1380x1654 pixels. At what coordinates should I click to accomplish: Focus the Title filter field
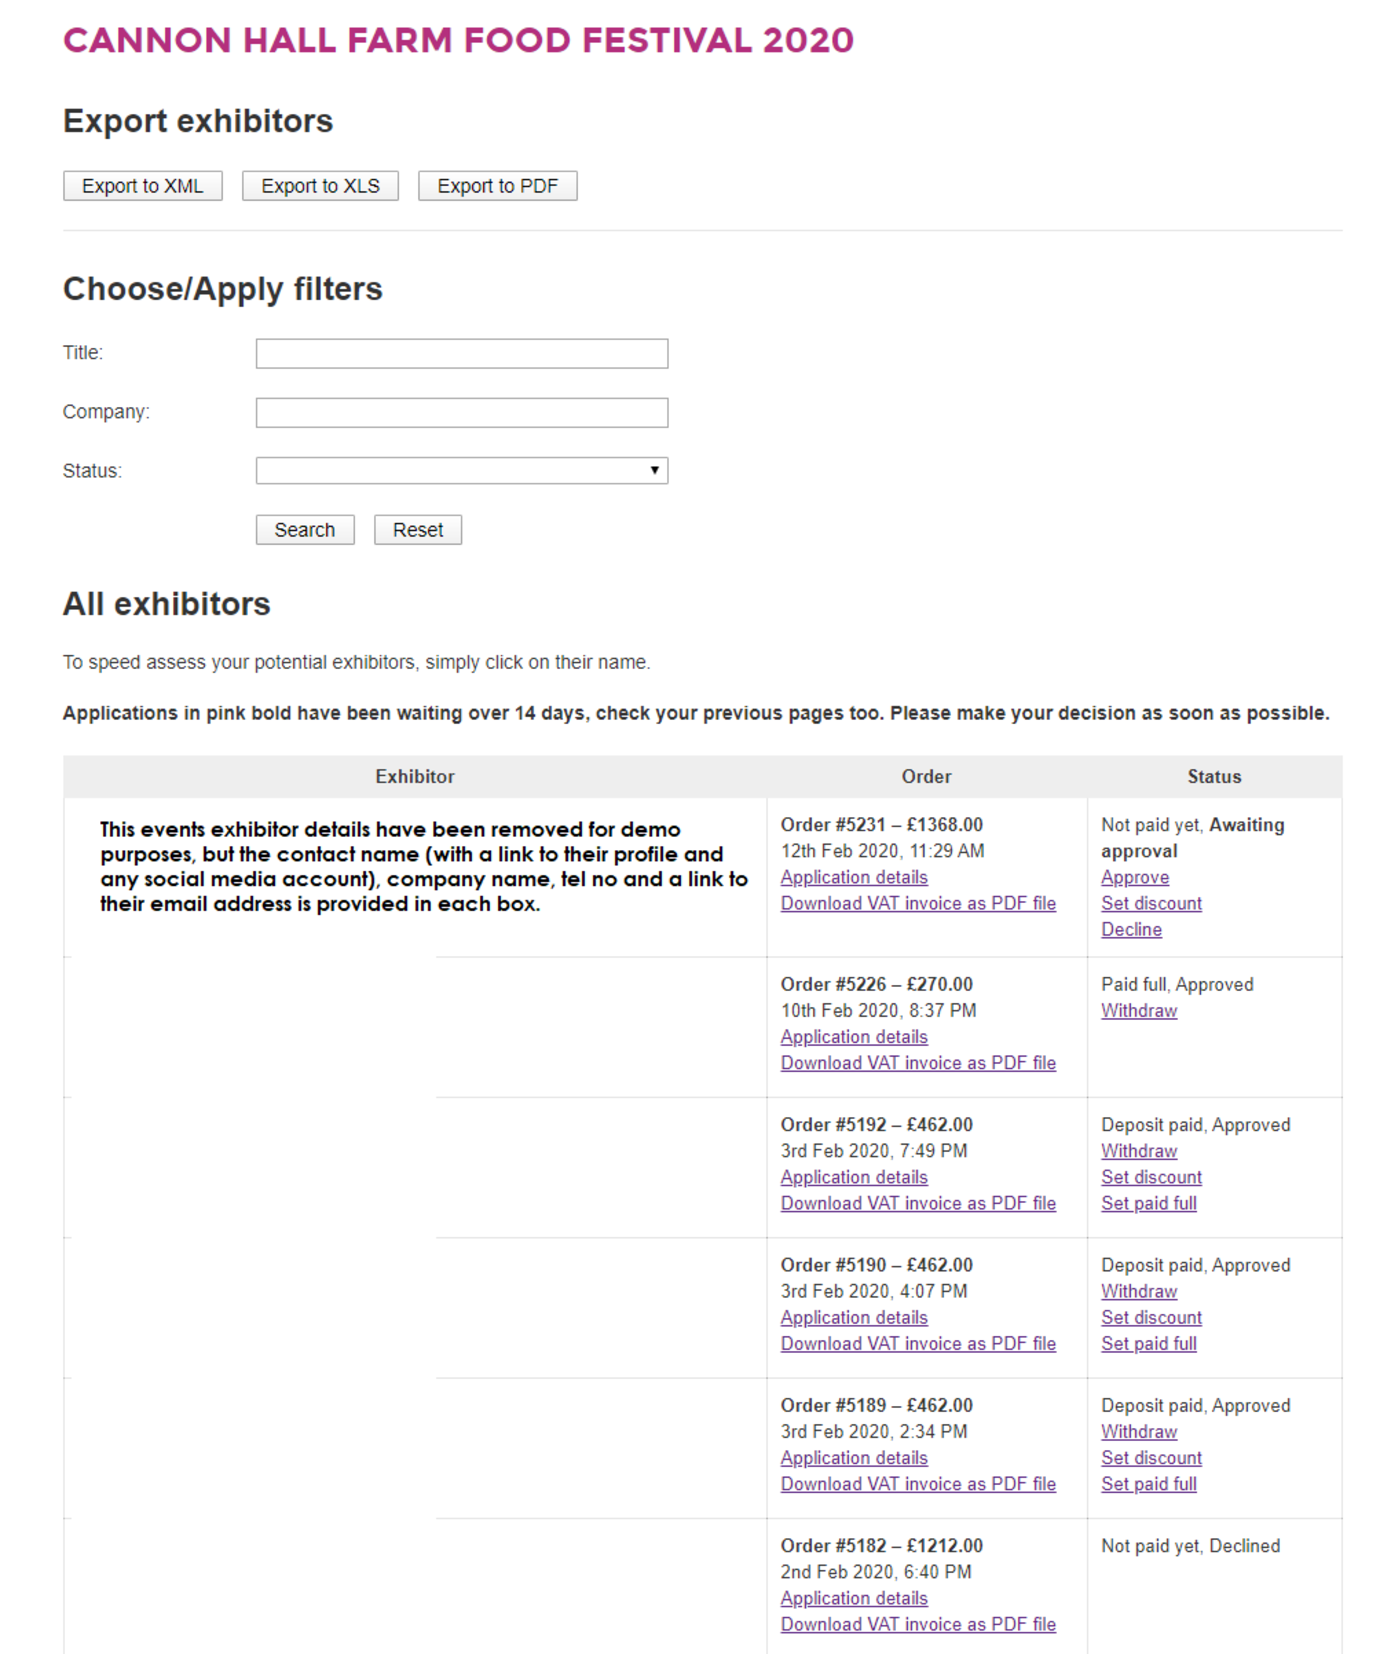click(462, 353)
